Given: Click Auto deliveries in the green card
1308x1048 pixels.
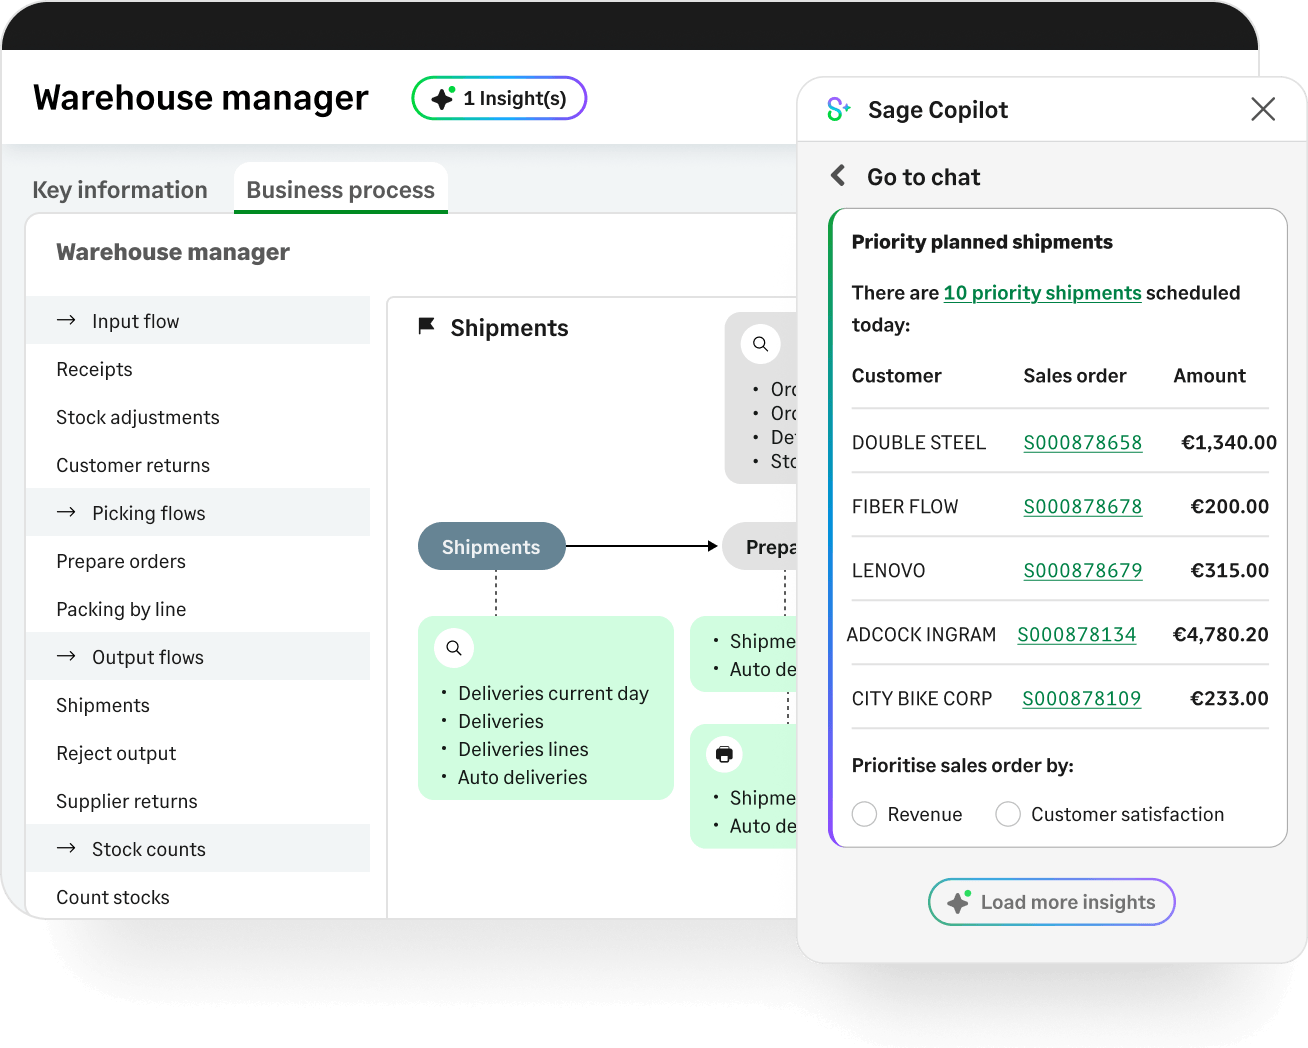Looking at the screenshot, I should [x=522, y=777].
